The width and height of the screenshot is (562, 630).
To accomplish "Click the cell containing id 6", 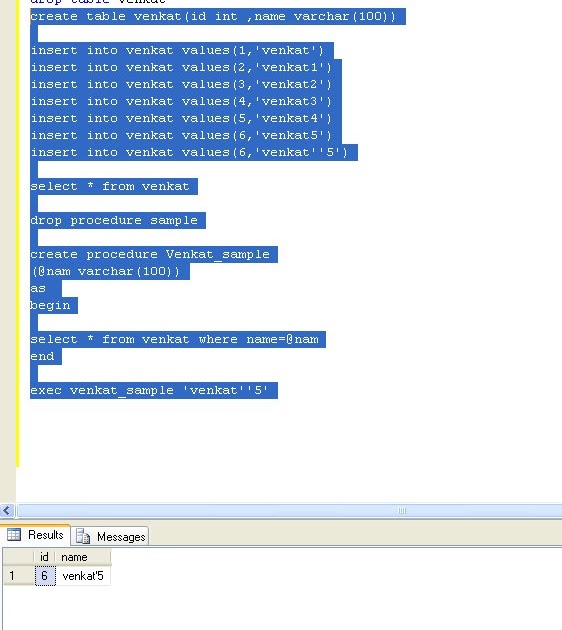I will [x=45, y=576].
